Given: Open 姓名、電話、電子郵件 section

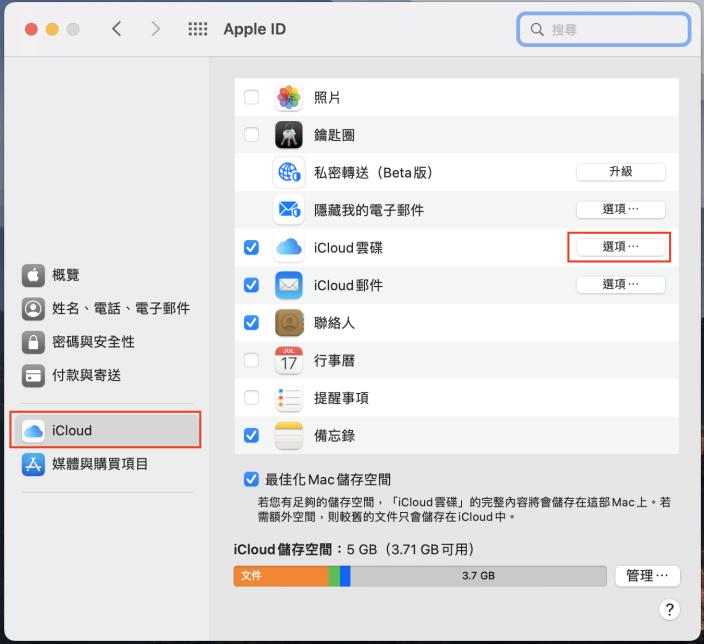Looking at the screenshot, I should tap(106, 309).
